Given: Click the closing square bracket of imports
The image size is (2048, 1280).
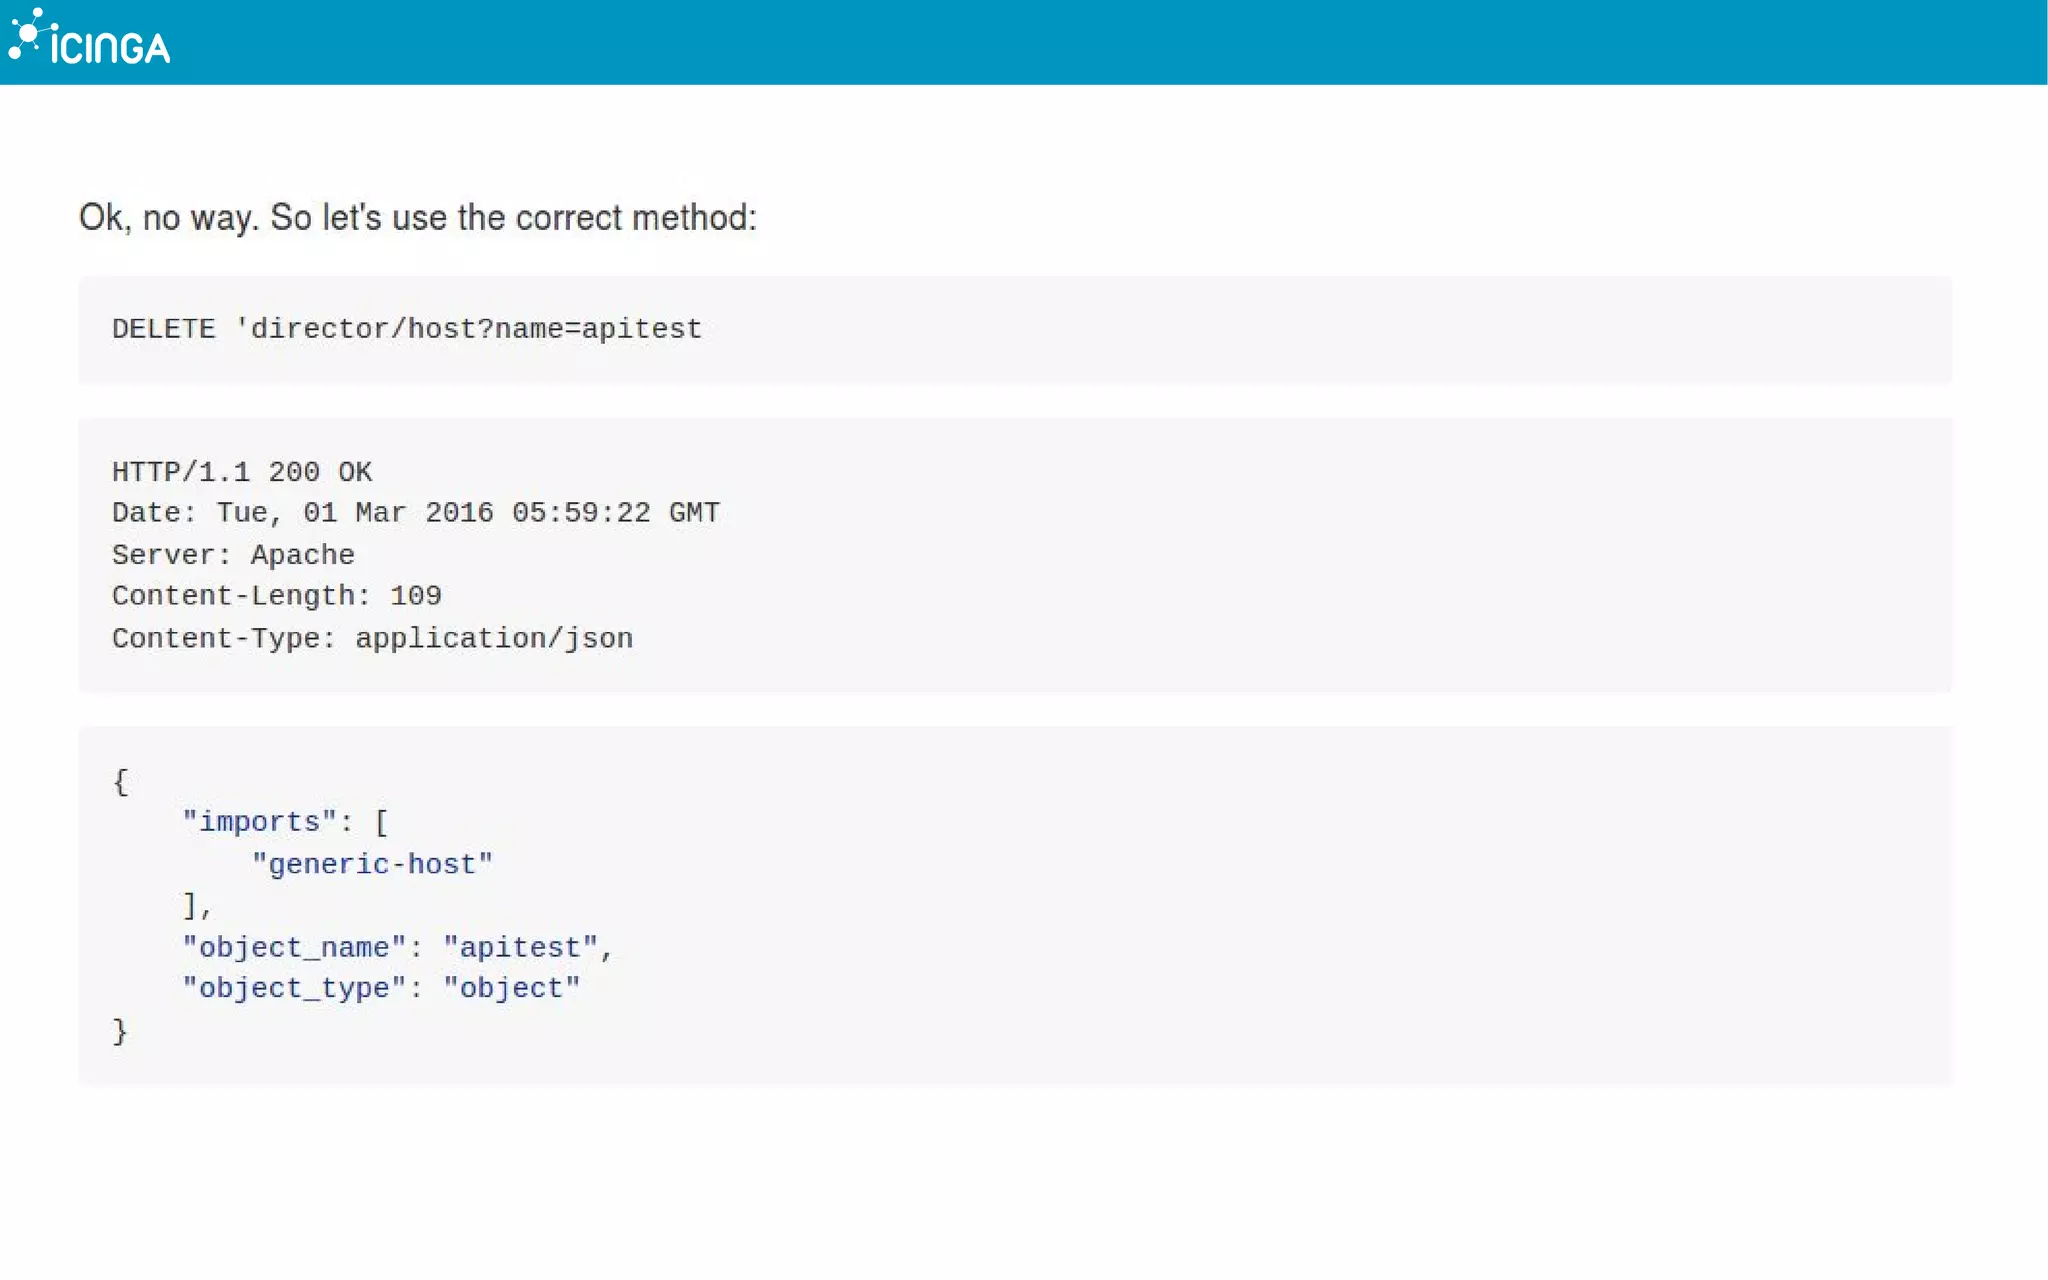Looking at the screenshot, I should (190, 905).
